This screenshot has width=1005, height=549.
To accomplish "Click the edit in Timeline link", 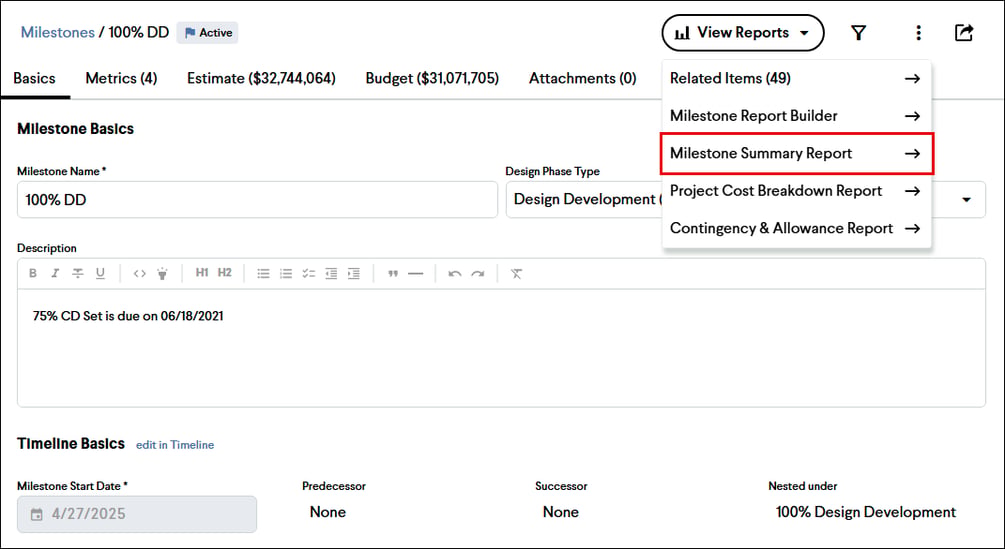I will click(x=175, y=445).
